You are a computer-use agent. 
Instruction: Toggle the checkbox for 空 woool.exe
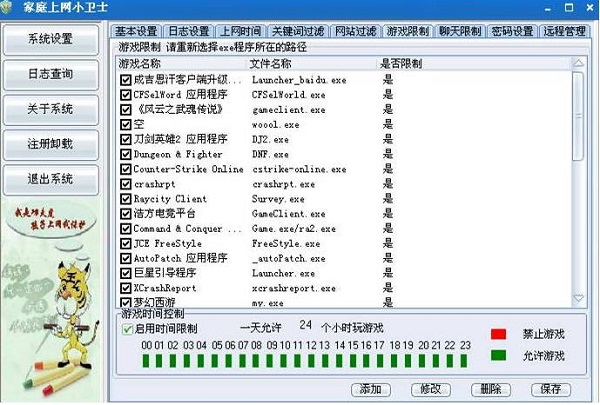[x=126, y=125]
